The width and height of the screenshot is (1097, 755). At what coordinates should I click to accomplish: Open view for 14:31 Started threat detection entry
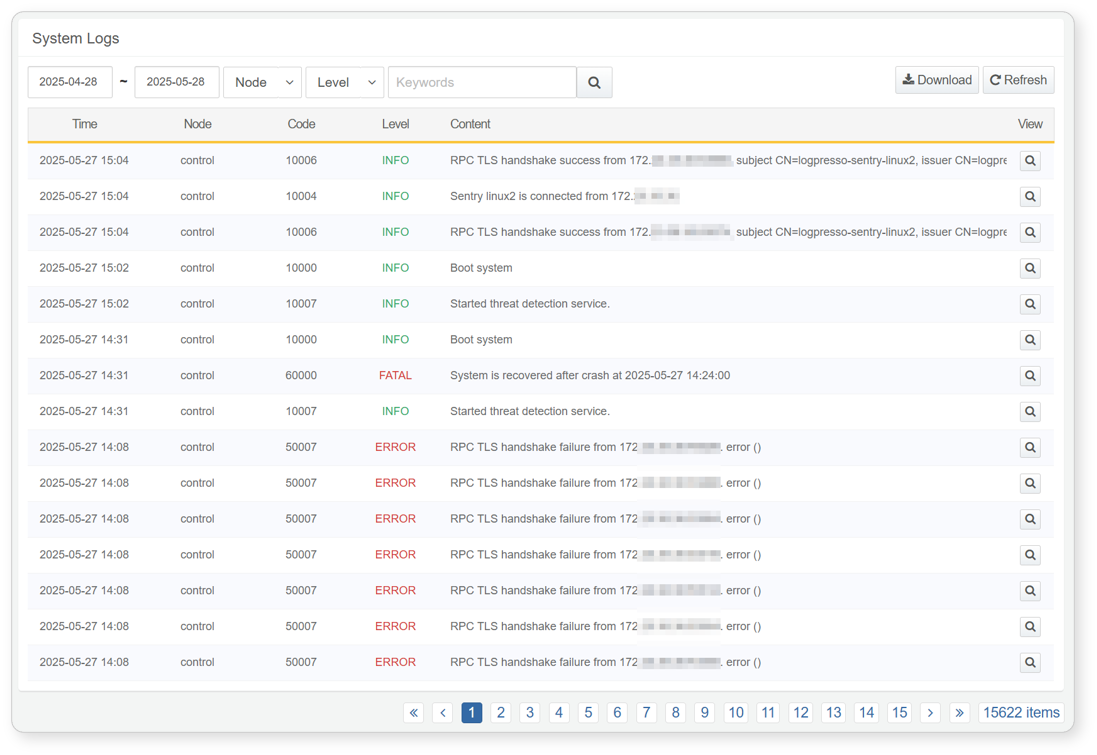click(1030, 411)
